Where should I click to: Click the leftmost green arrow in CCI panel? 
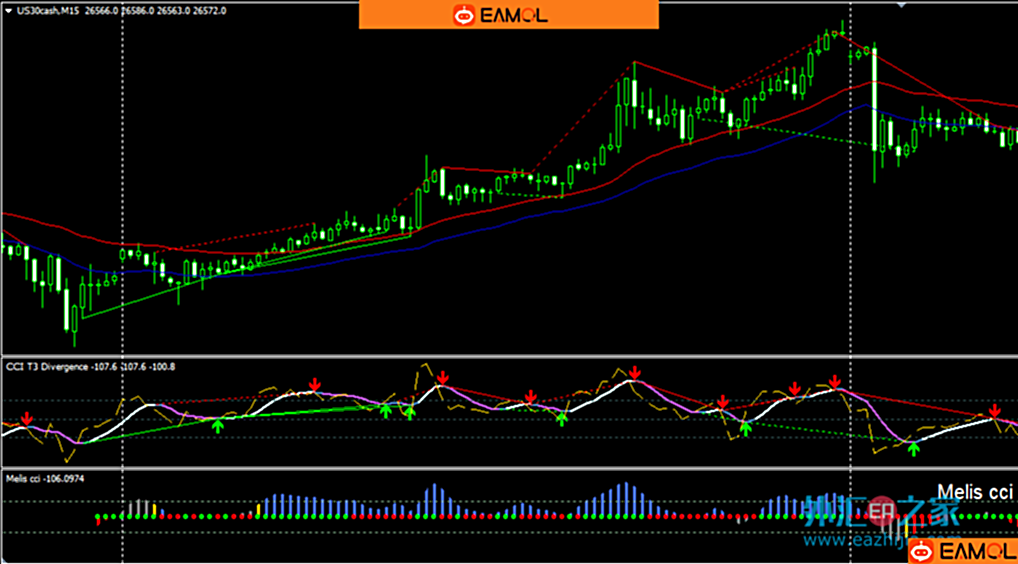(218, 427)
